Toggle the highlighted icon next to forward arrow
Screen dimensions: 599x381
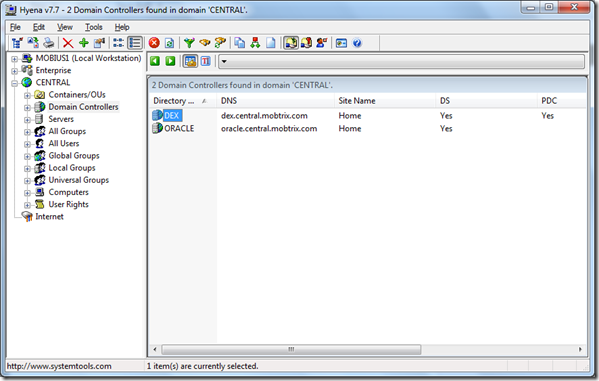pos(190,61)
